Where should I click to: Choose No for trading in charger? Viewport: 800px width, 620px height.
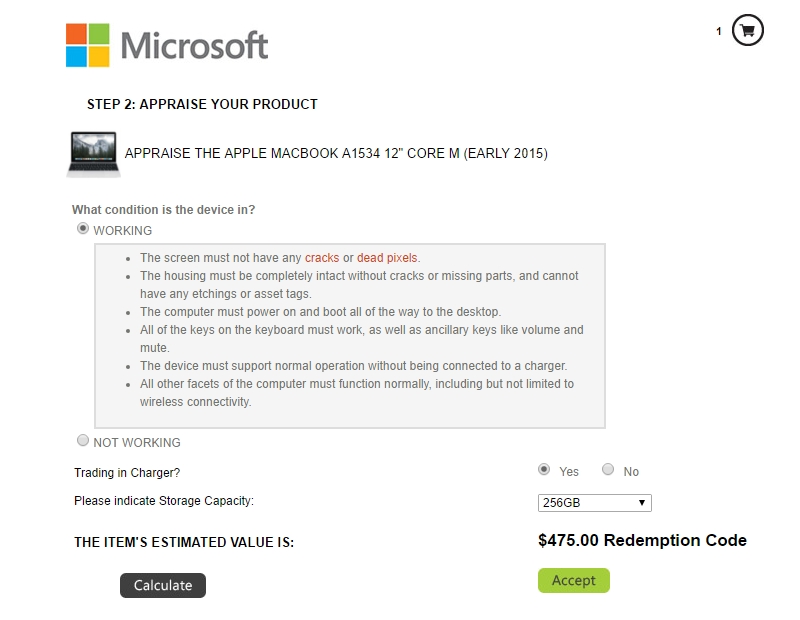pos(608,469)
